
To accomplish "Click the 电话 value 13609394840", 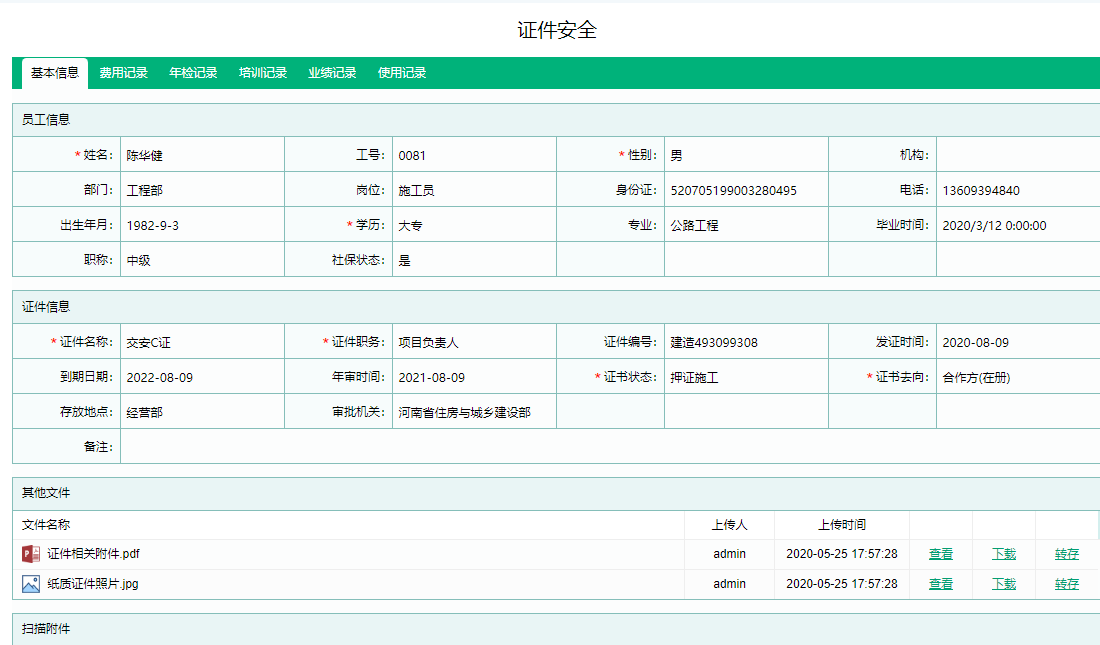I will pos(981,190).
